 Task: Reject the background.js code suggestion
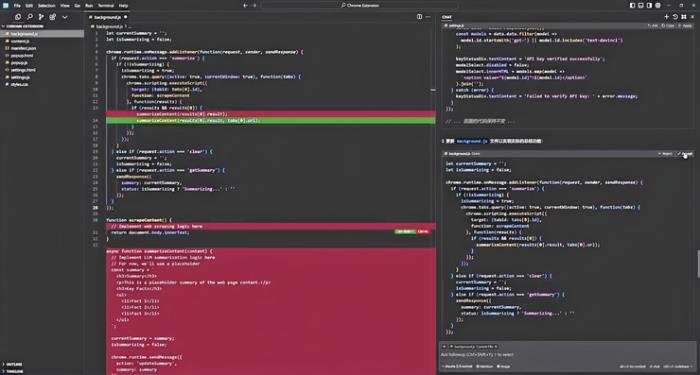point(665,154)
